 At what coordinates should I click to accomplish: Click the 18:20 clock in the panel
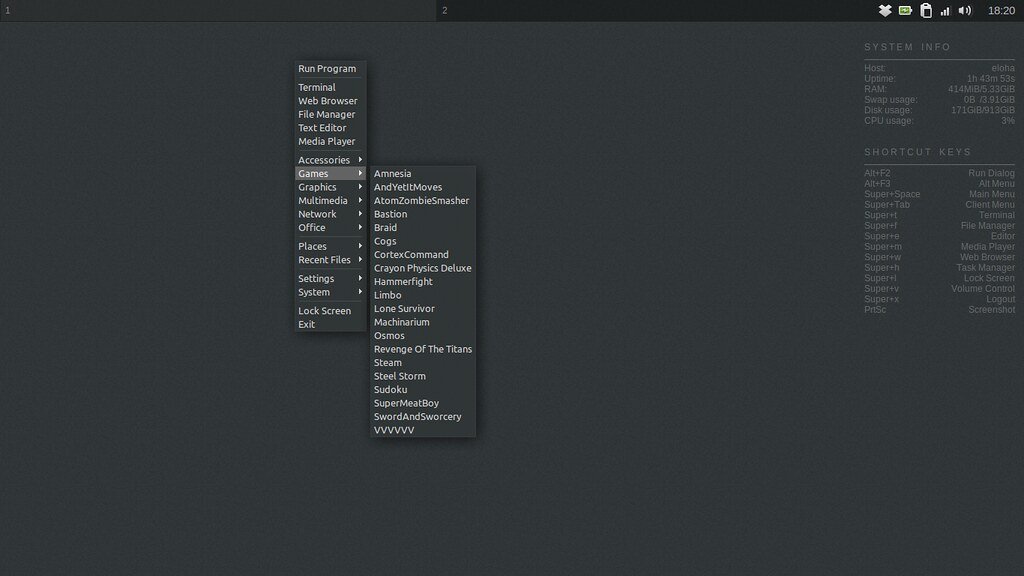point(1001,10)
